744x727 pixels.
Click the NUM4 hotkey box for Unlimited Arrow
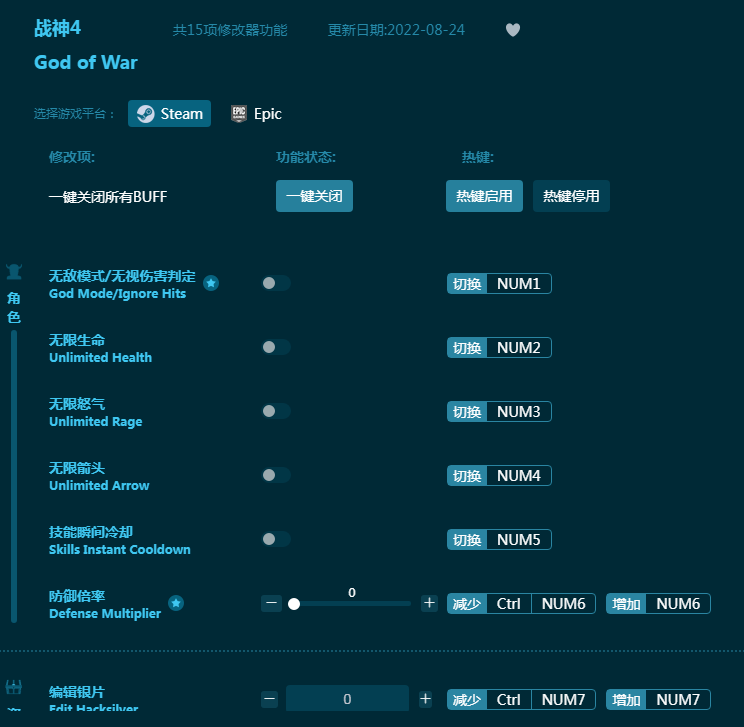[x=519, y=475]
